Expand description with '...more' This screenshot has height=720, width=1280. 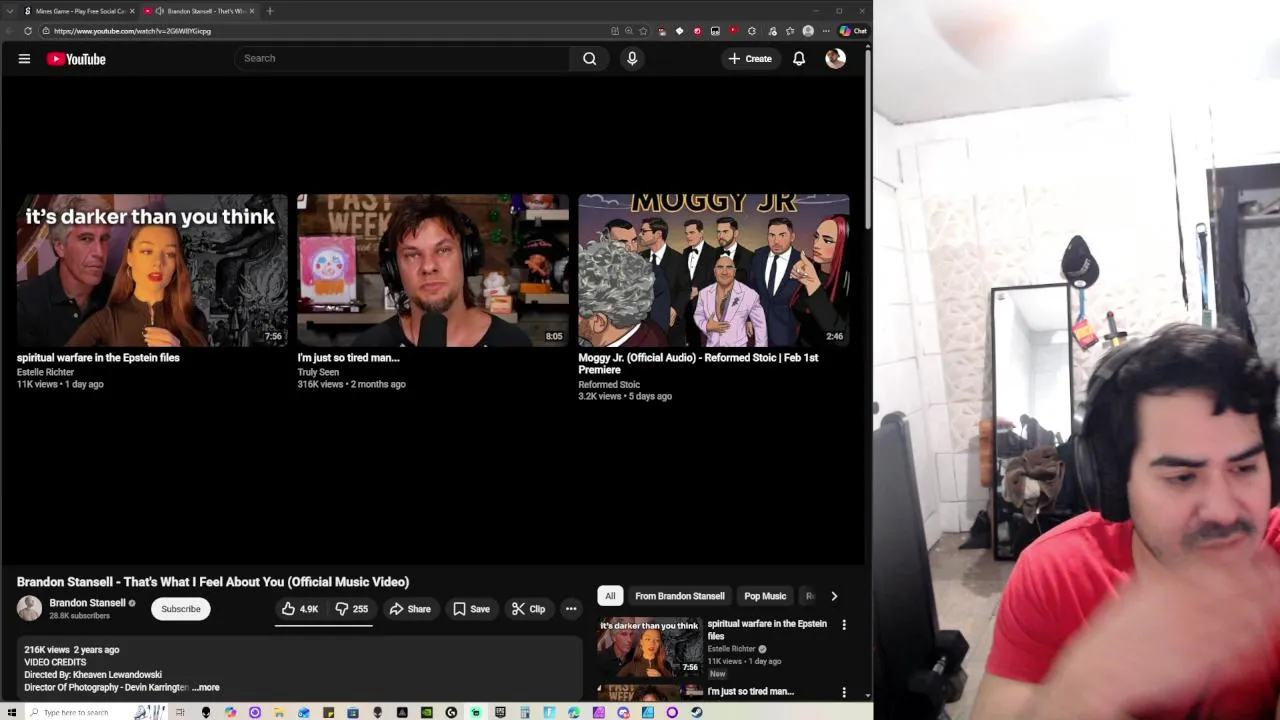(206, 688)
